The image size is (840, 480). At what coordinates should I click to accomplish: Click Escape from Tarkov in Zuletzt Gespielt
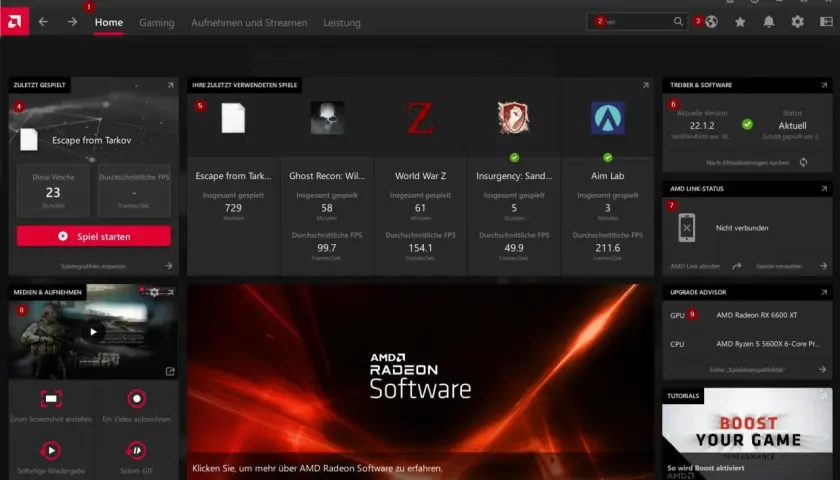[92, 140]
